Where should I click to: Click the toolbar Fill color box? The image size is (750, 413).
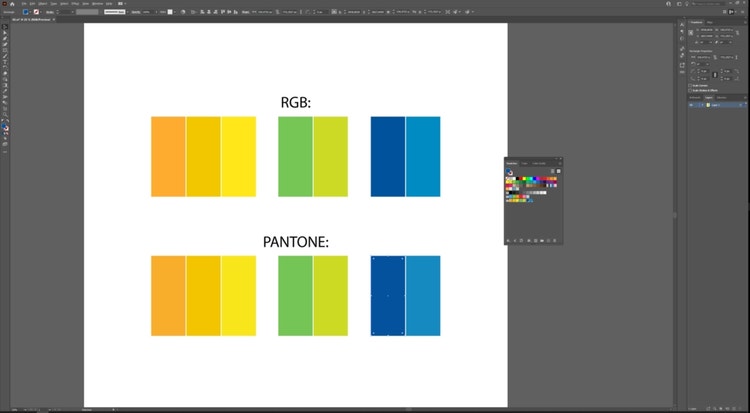click(x=3, y=125)
